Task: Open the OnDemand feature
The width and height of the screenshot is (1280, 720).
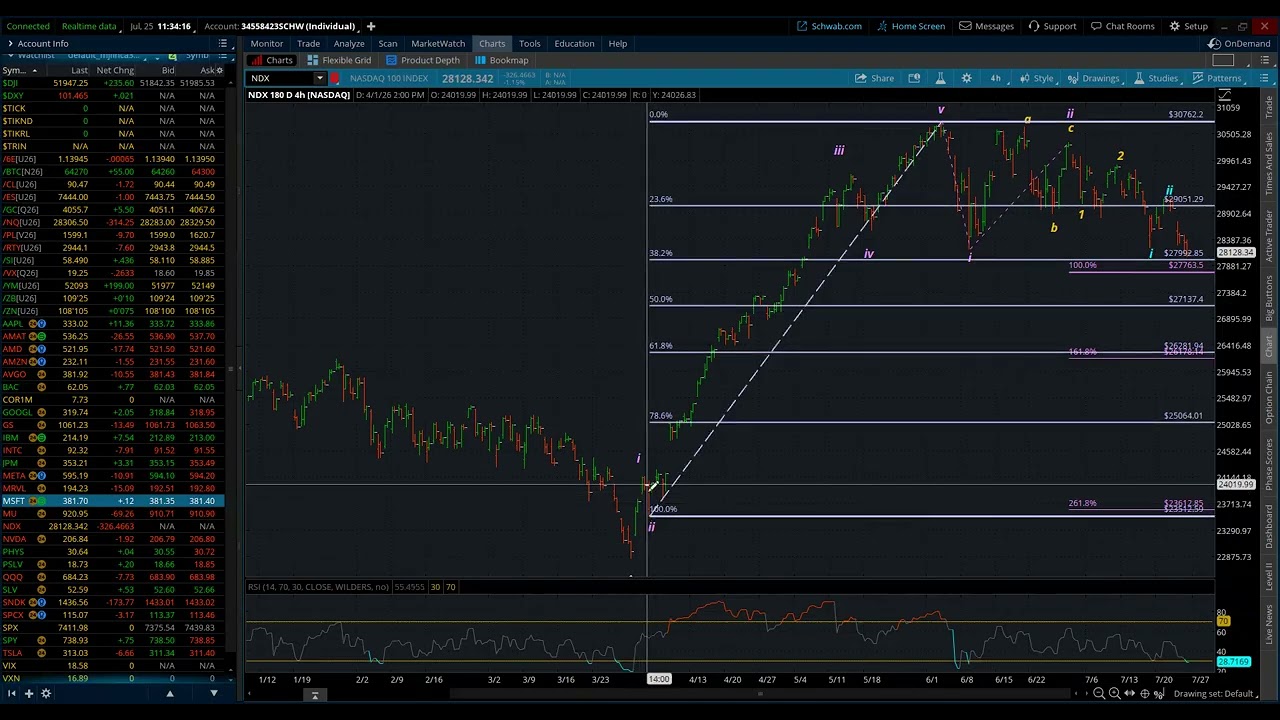Action: pos(1240,43)
